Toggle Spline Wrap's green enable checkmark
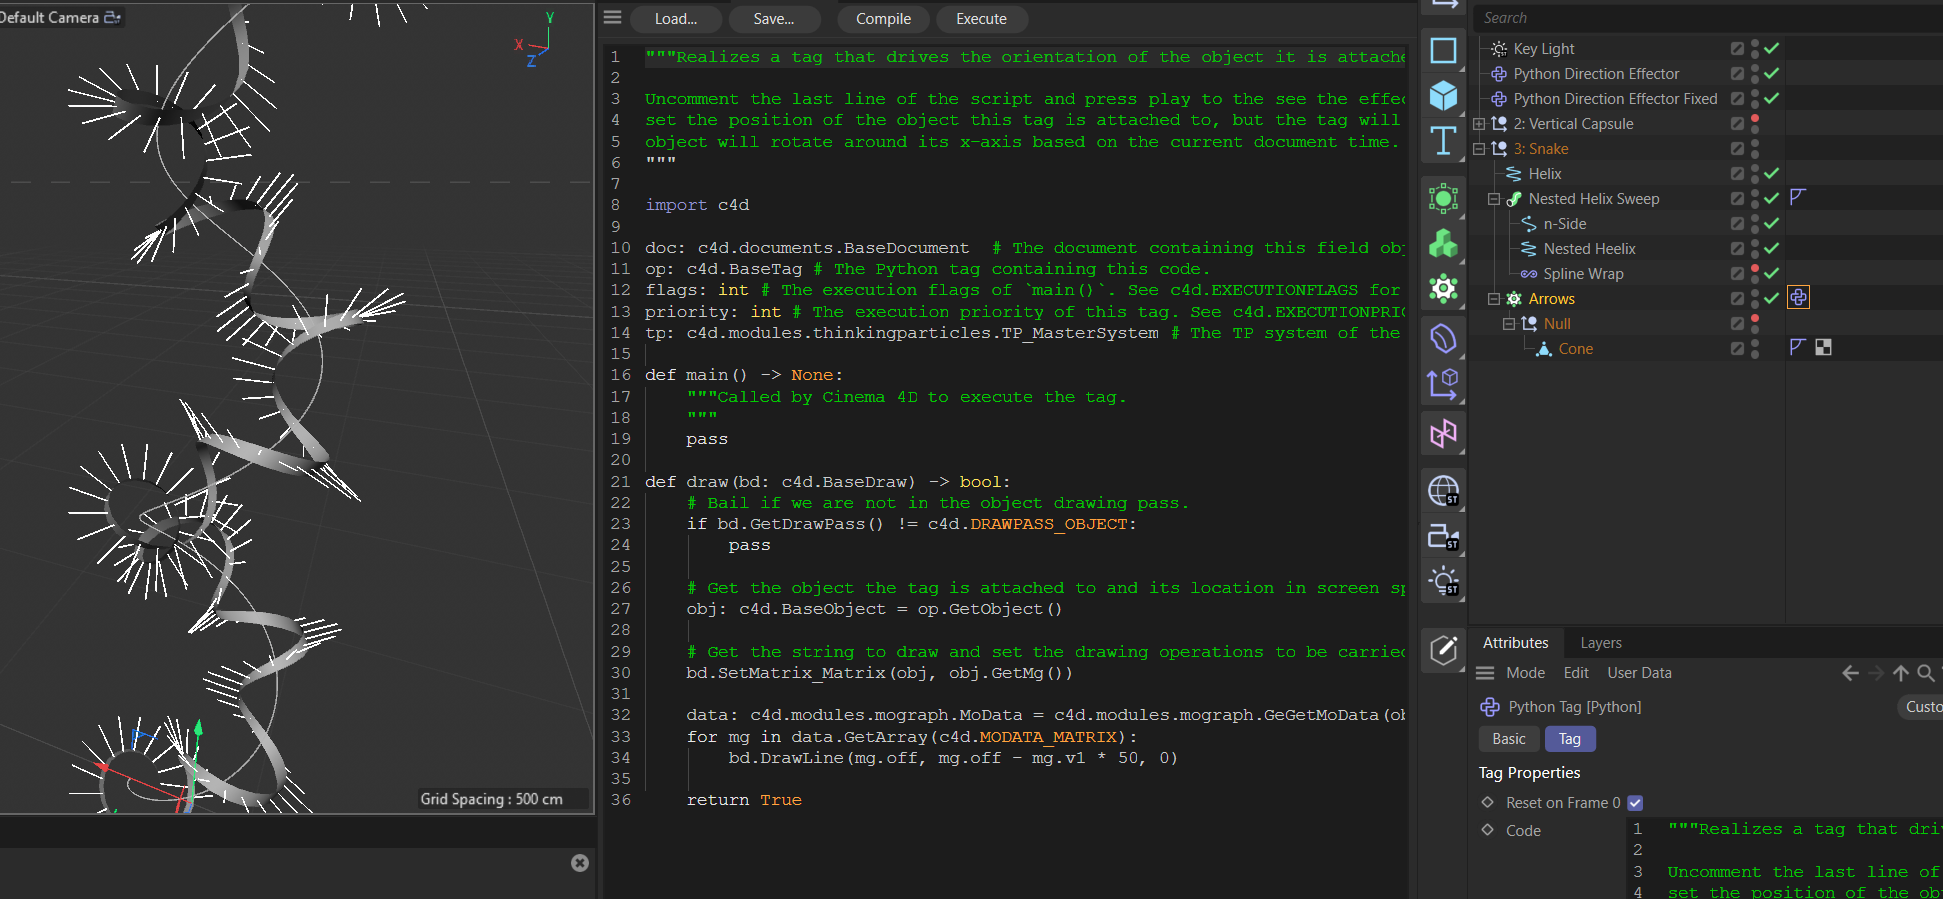This screenshot has width=1943, height=899. tap(1771, 273)
